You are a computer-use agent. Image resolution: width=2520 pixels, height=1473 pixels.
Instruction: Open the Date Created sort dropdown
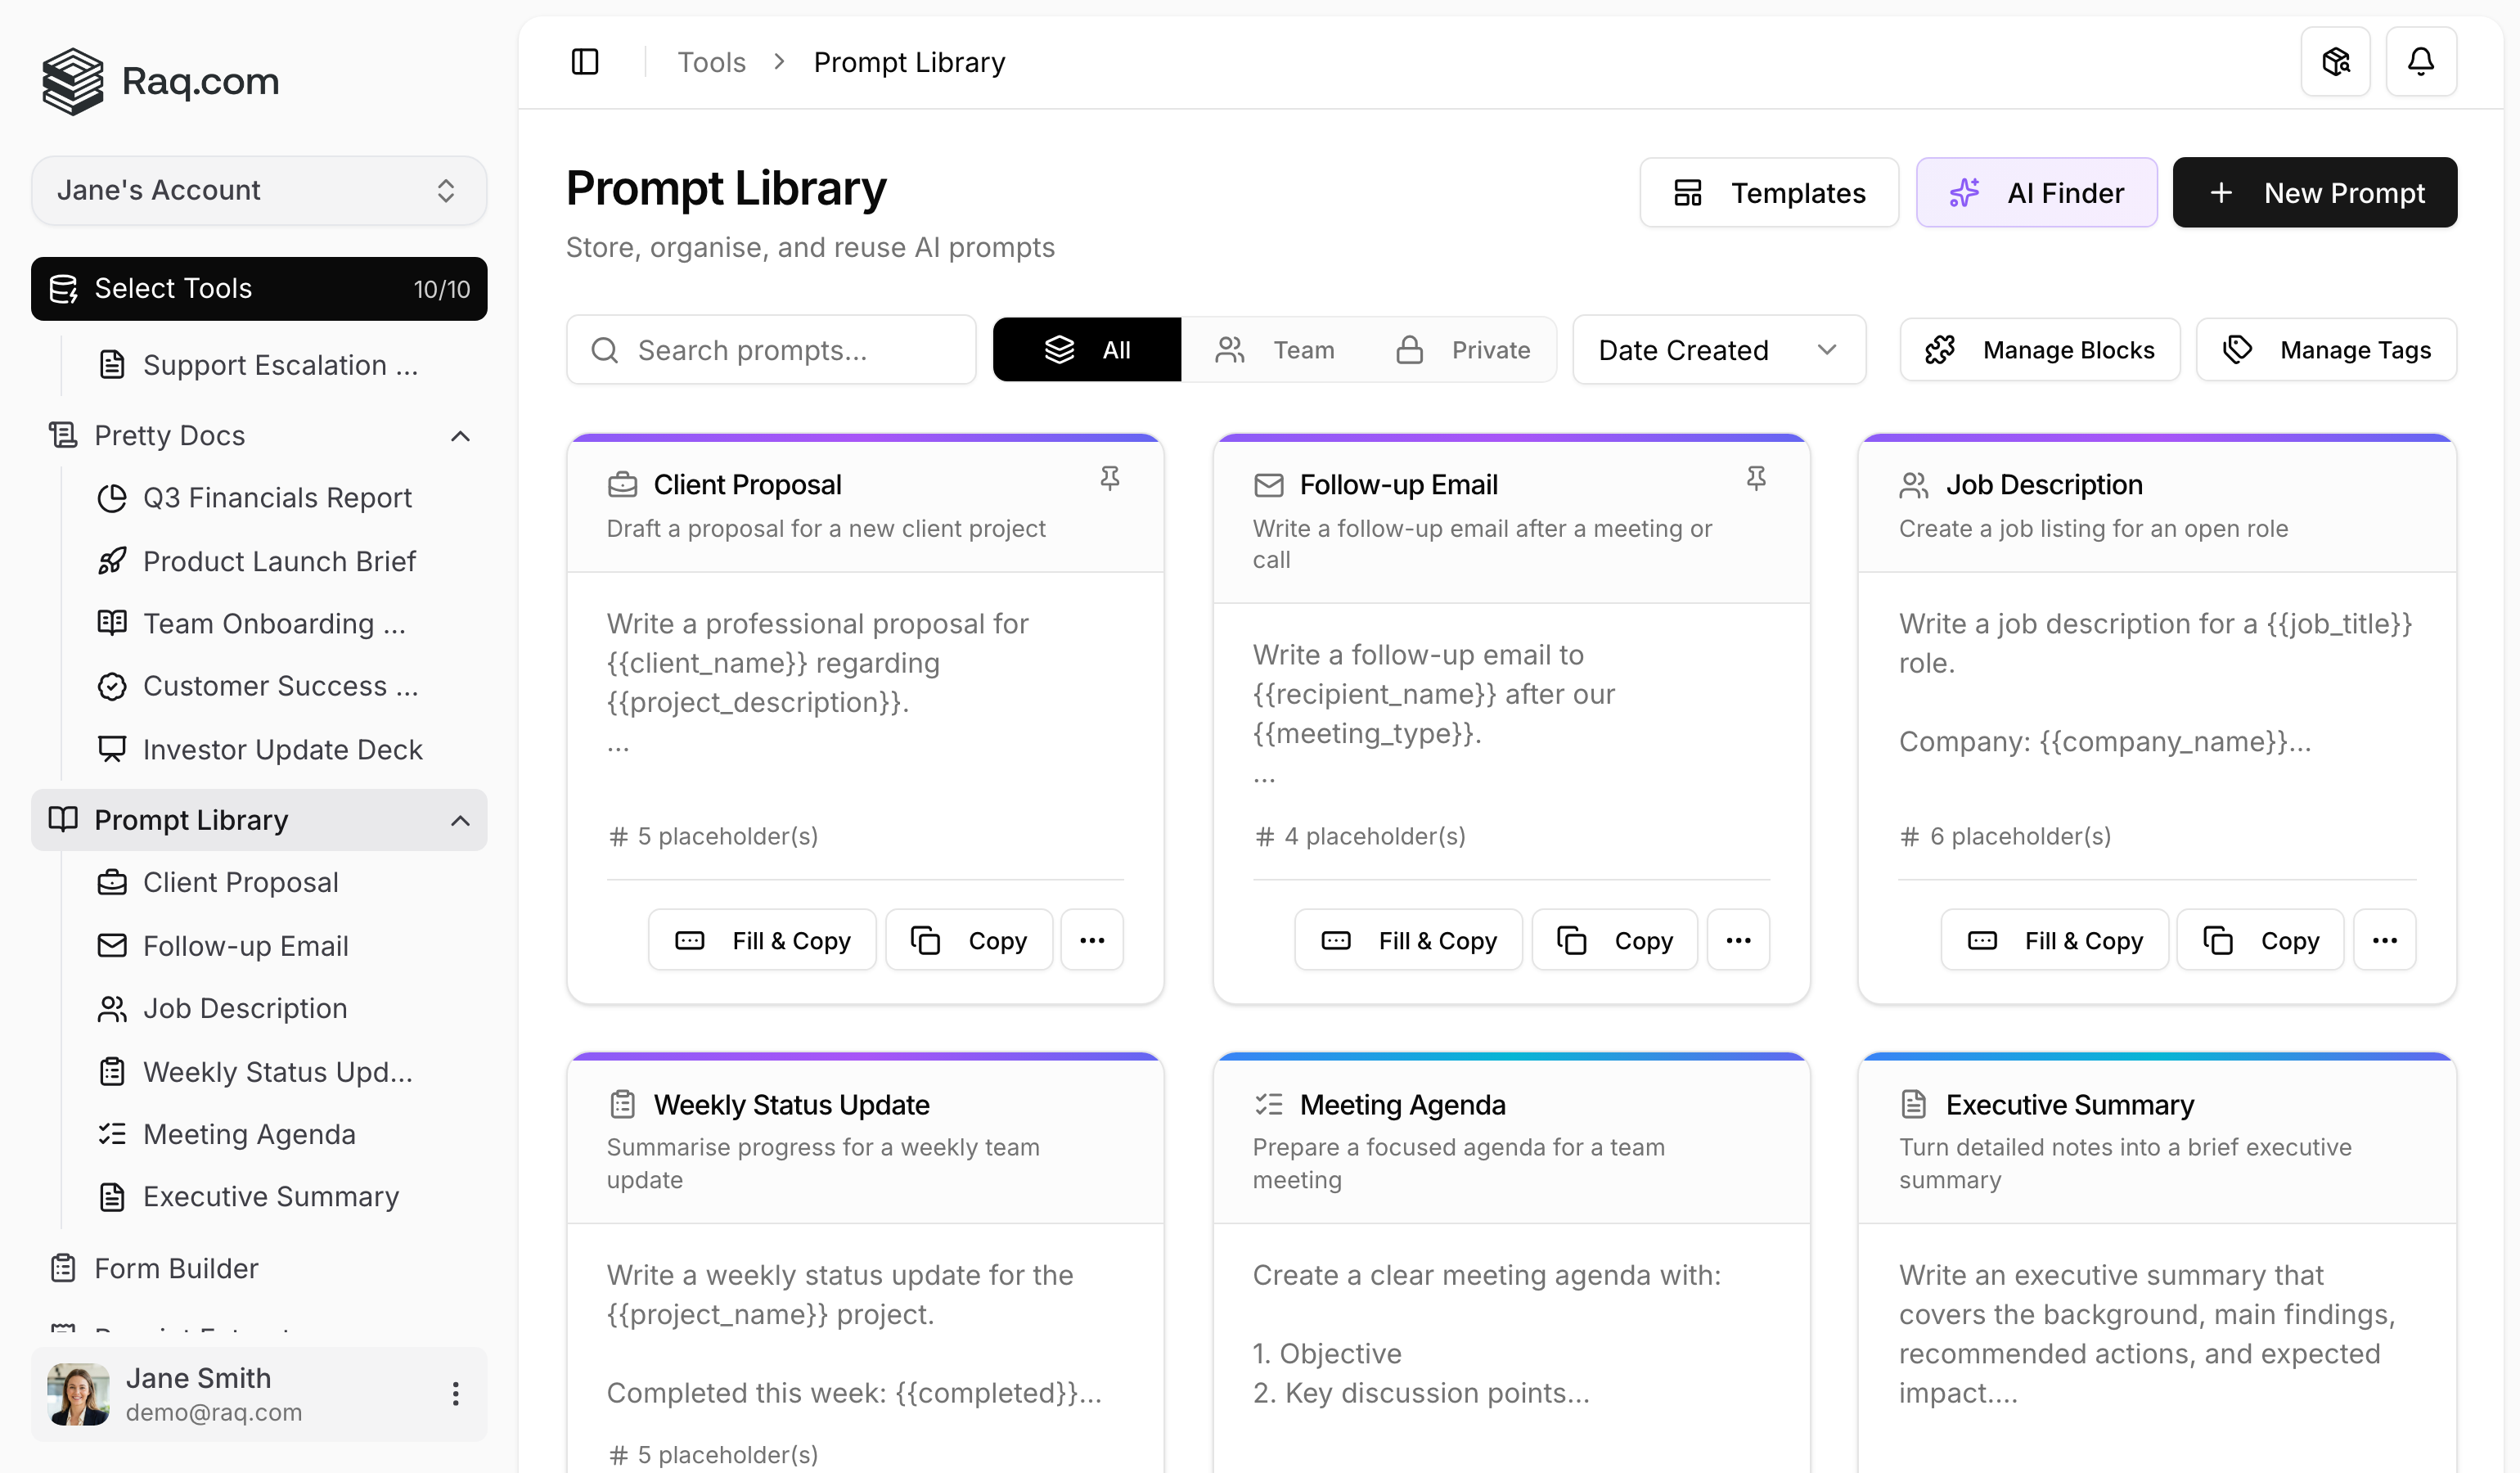[x=1718, y=349]
